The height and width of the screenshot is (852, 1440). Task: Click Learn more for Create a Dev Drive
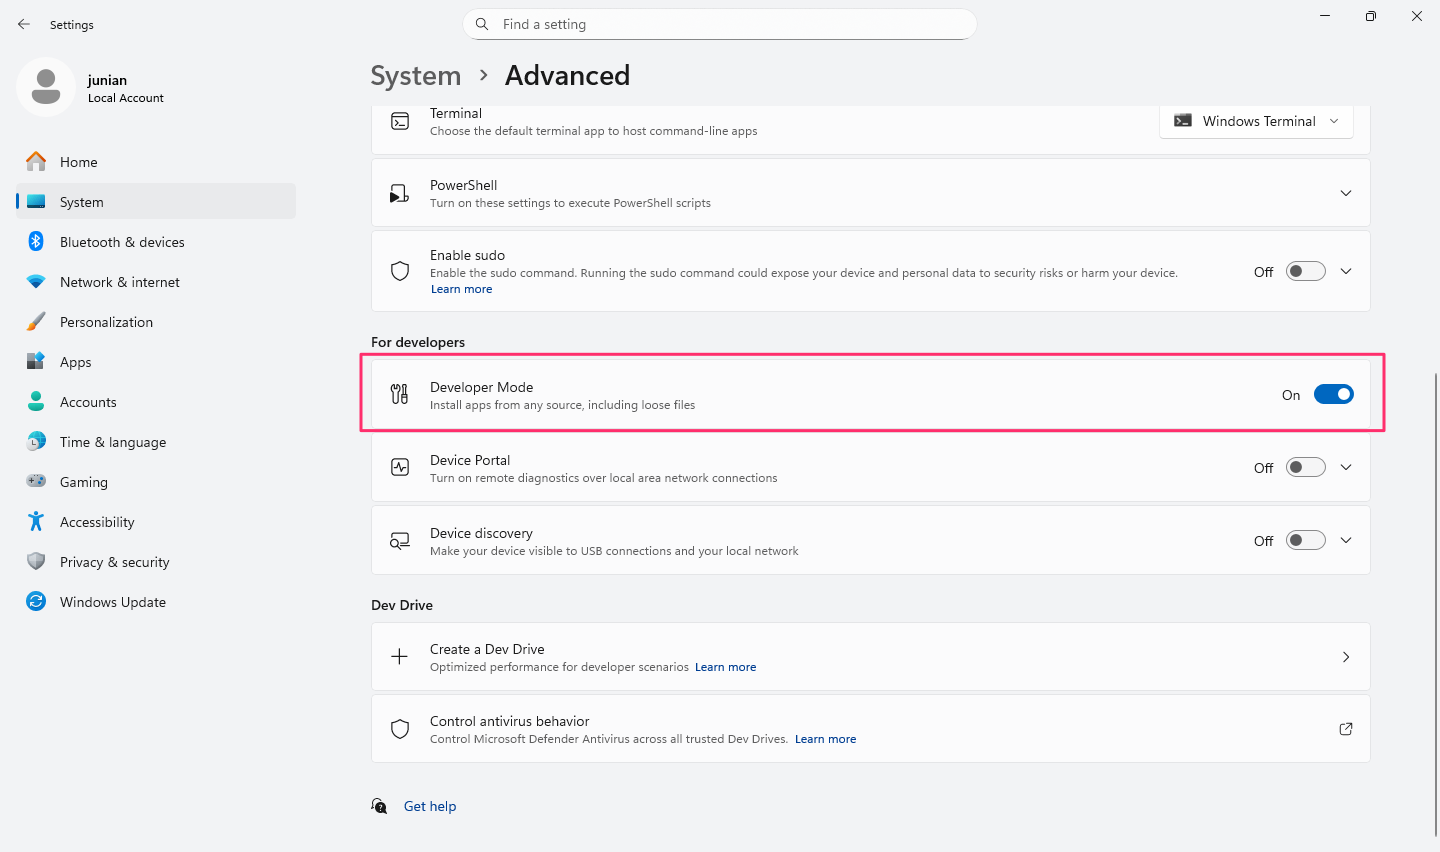coord(726,667)
